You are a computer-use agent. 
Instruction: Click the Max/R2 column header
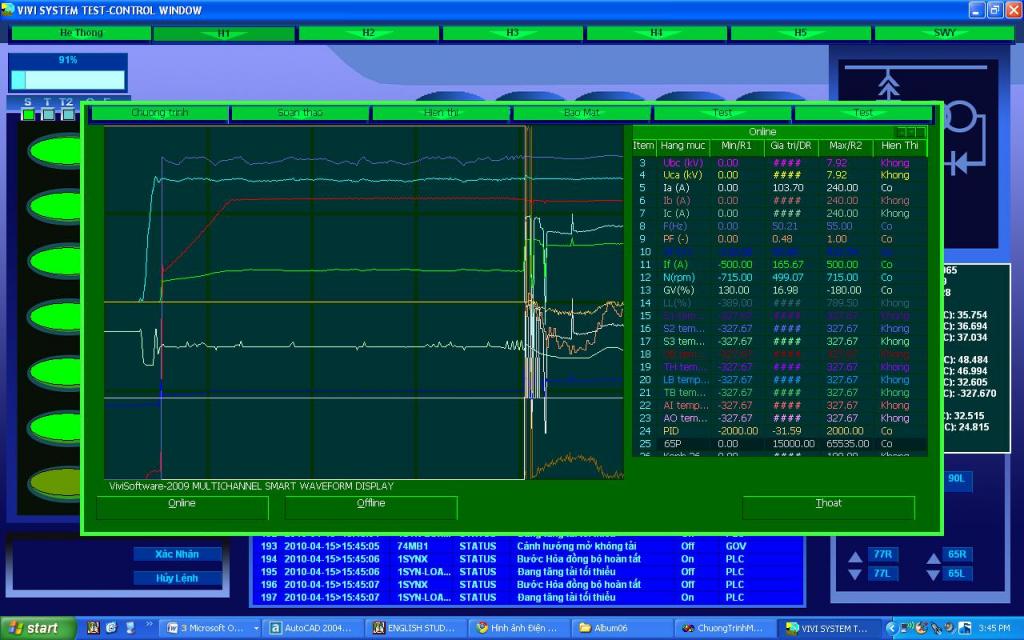tap(845, 146)
